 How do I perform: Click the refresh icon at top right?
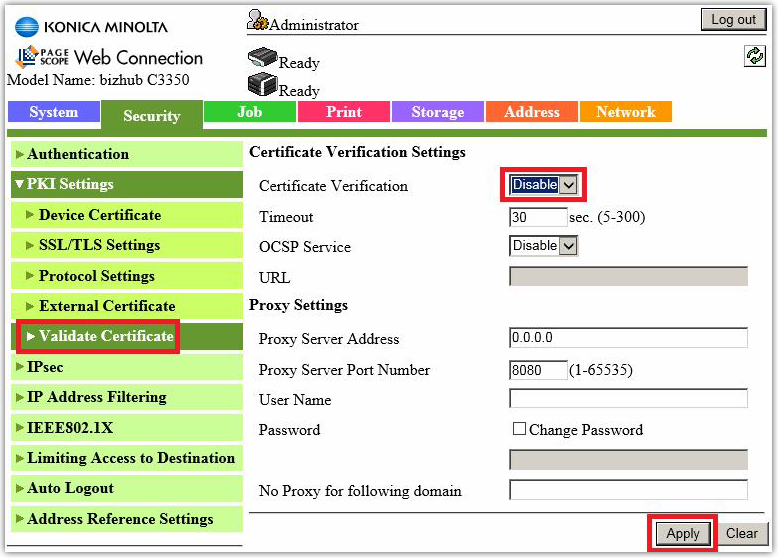tap(755, 57)
